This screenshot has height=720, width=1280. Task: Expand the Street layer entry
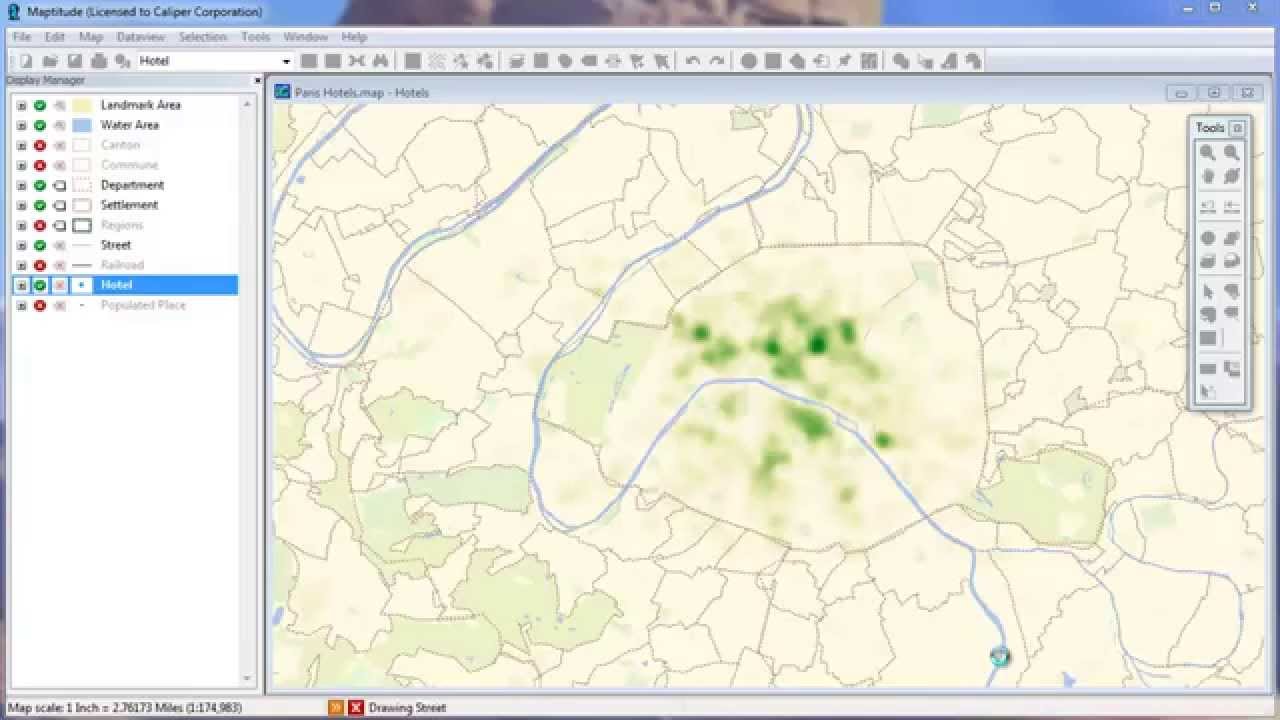[x=22, y=245]
